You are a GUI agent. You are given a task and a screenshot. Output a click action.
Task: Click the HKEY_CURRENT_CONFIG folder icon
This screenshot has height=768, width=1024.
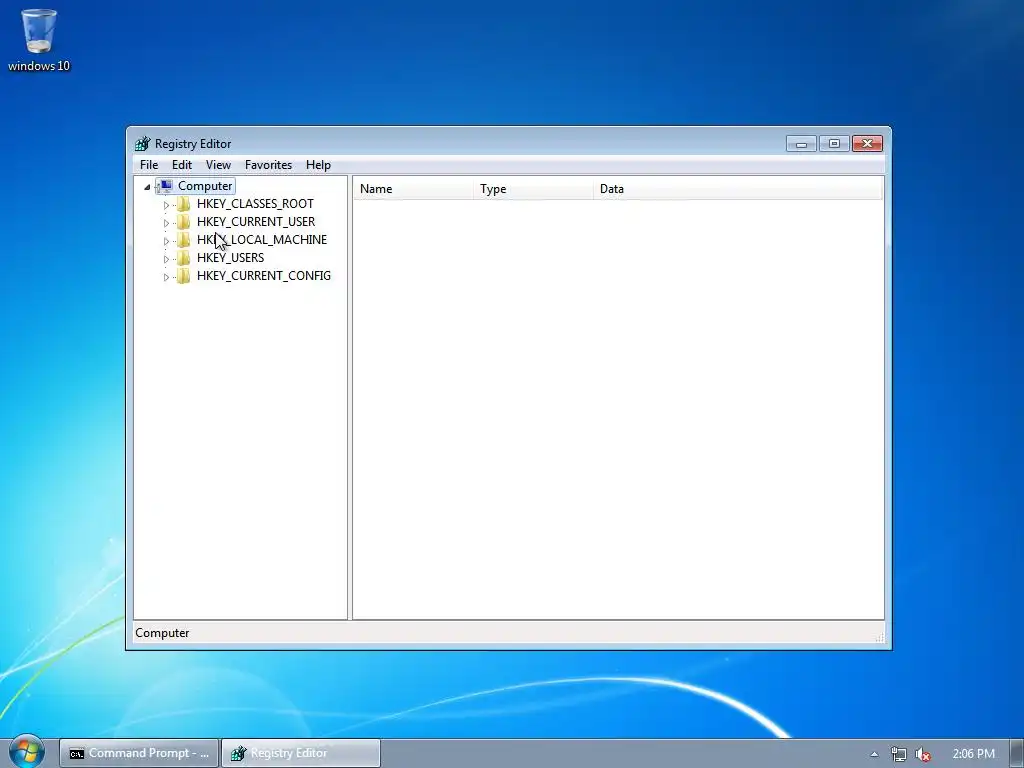184,276
